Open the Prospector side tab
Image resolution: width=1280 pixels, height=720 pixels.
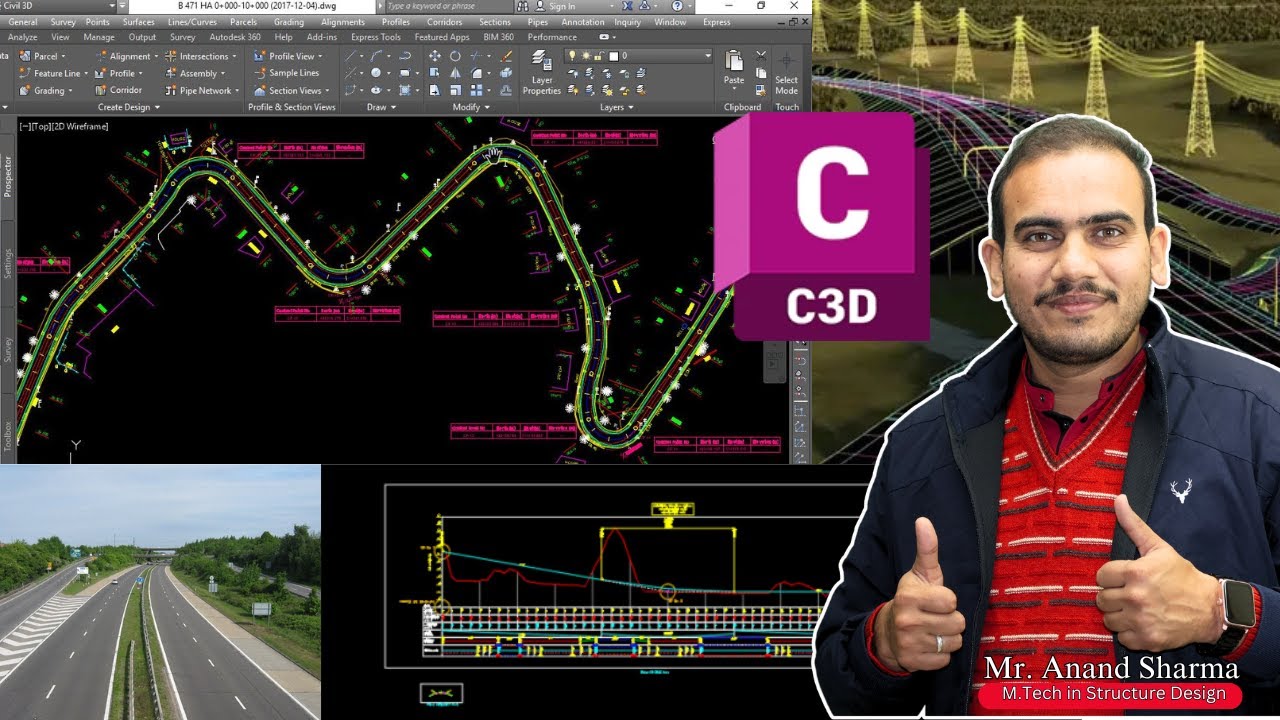(x=8, y=175)
